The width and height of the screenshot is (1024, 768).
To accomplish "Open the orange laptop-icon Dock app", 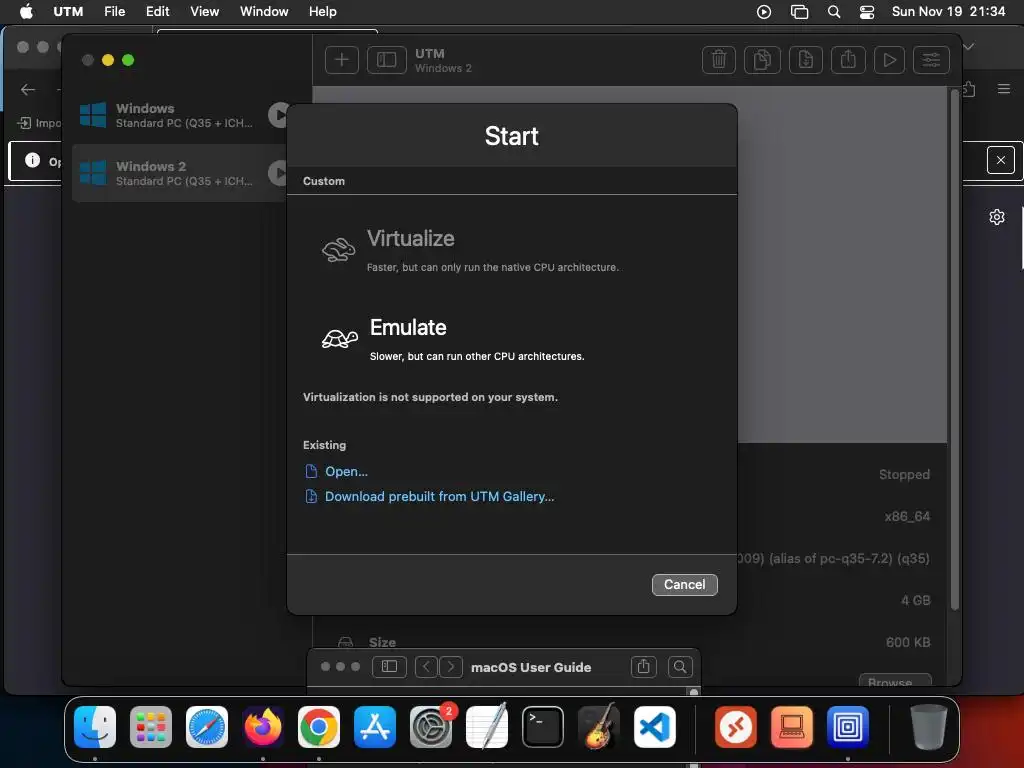I will pyautogui.click(x=792, y=727).
